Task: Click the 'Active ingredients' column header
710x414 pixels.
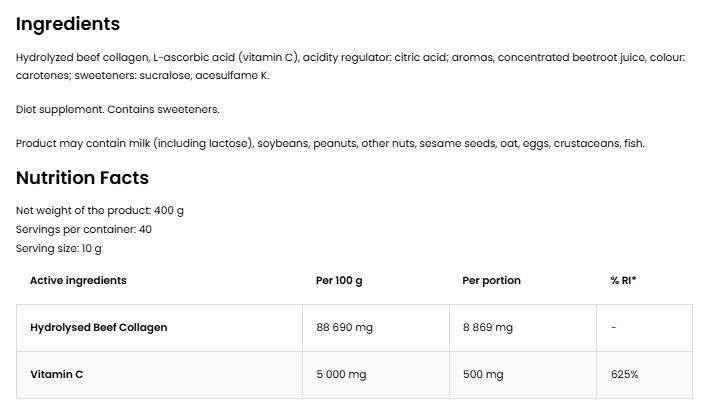Action: [78, 280]
